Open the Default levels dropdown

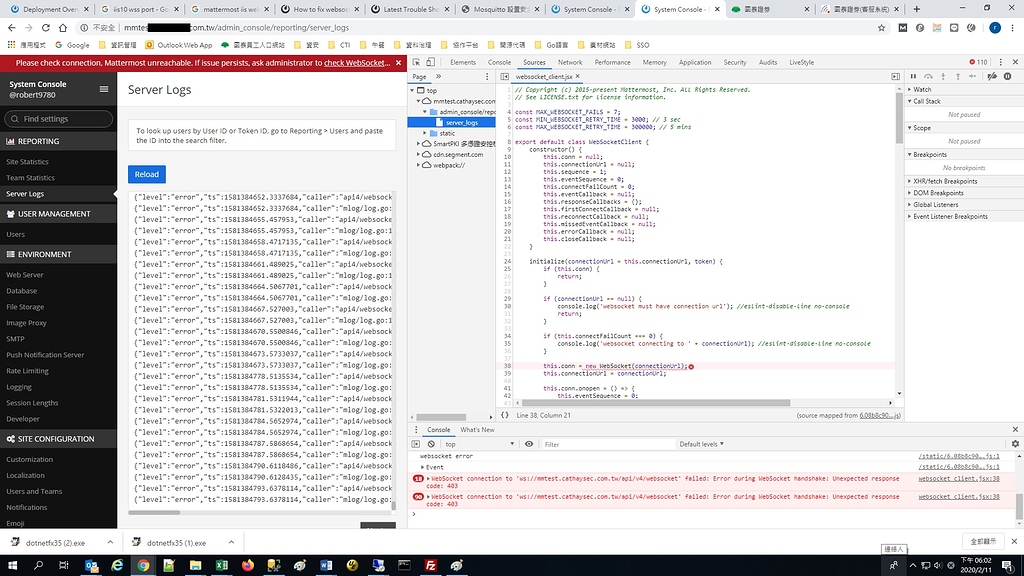pyautogui.click(x=700, y=444)
